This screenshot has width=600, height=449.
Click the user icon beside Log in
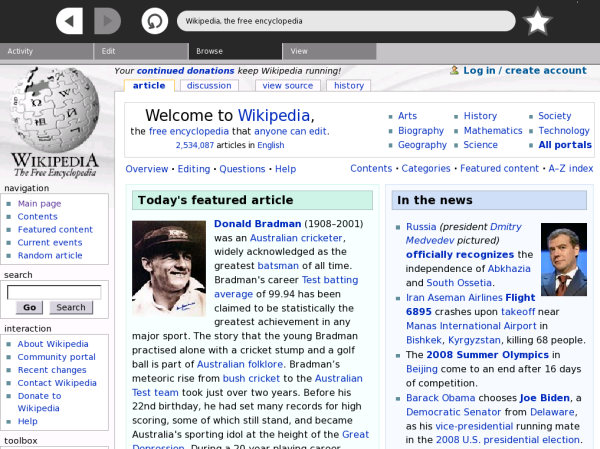(454, 71)
